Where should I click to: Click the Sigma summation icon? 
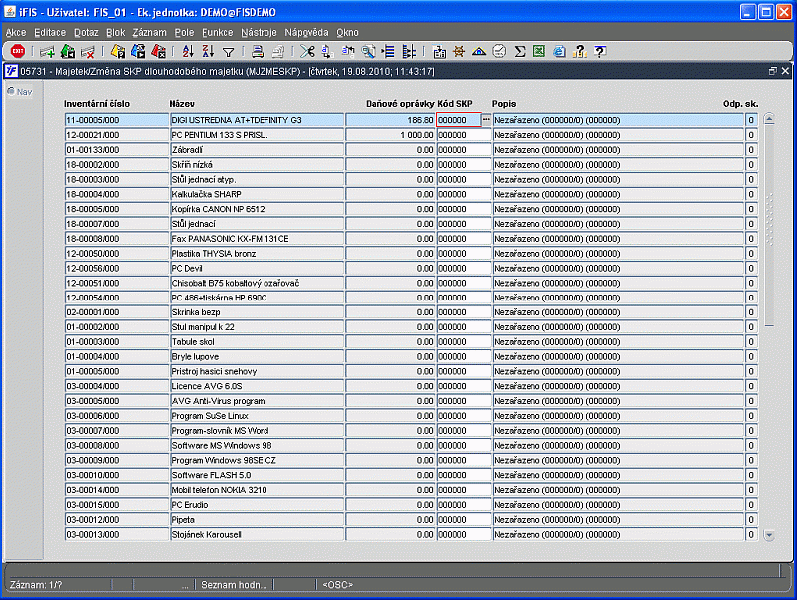coord(519,51)
